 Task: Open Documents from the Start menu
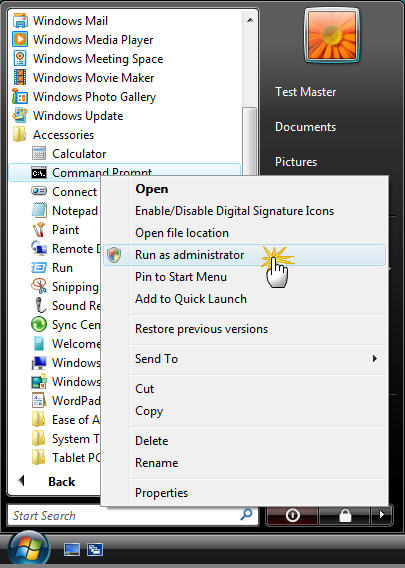click(305, 127)
